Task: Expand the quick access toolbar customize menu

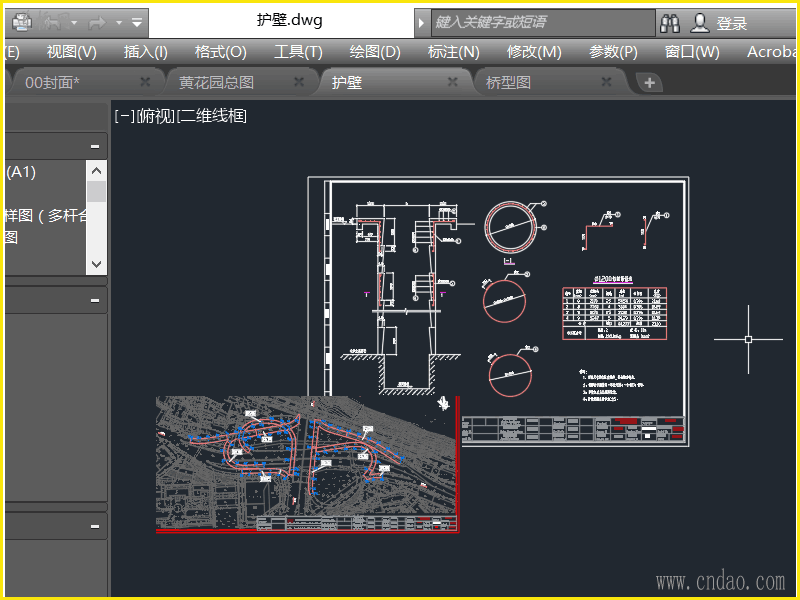Action: [138, 22]
